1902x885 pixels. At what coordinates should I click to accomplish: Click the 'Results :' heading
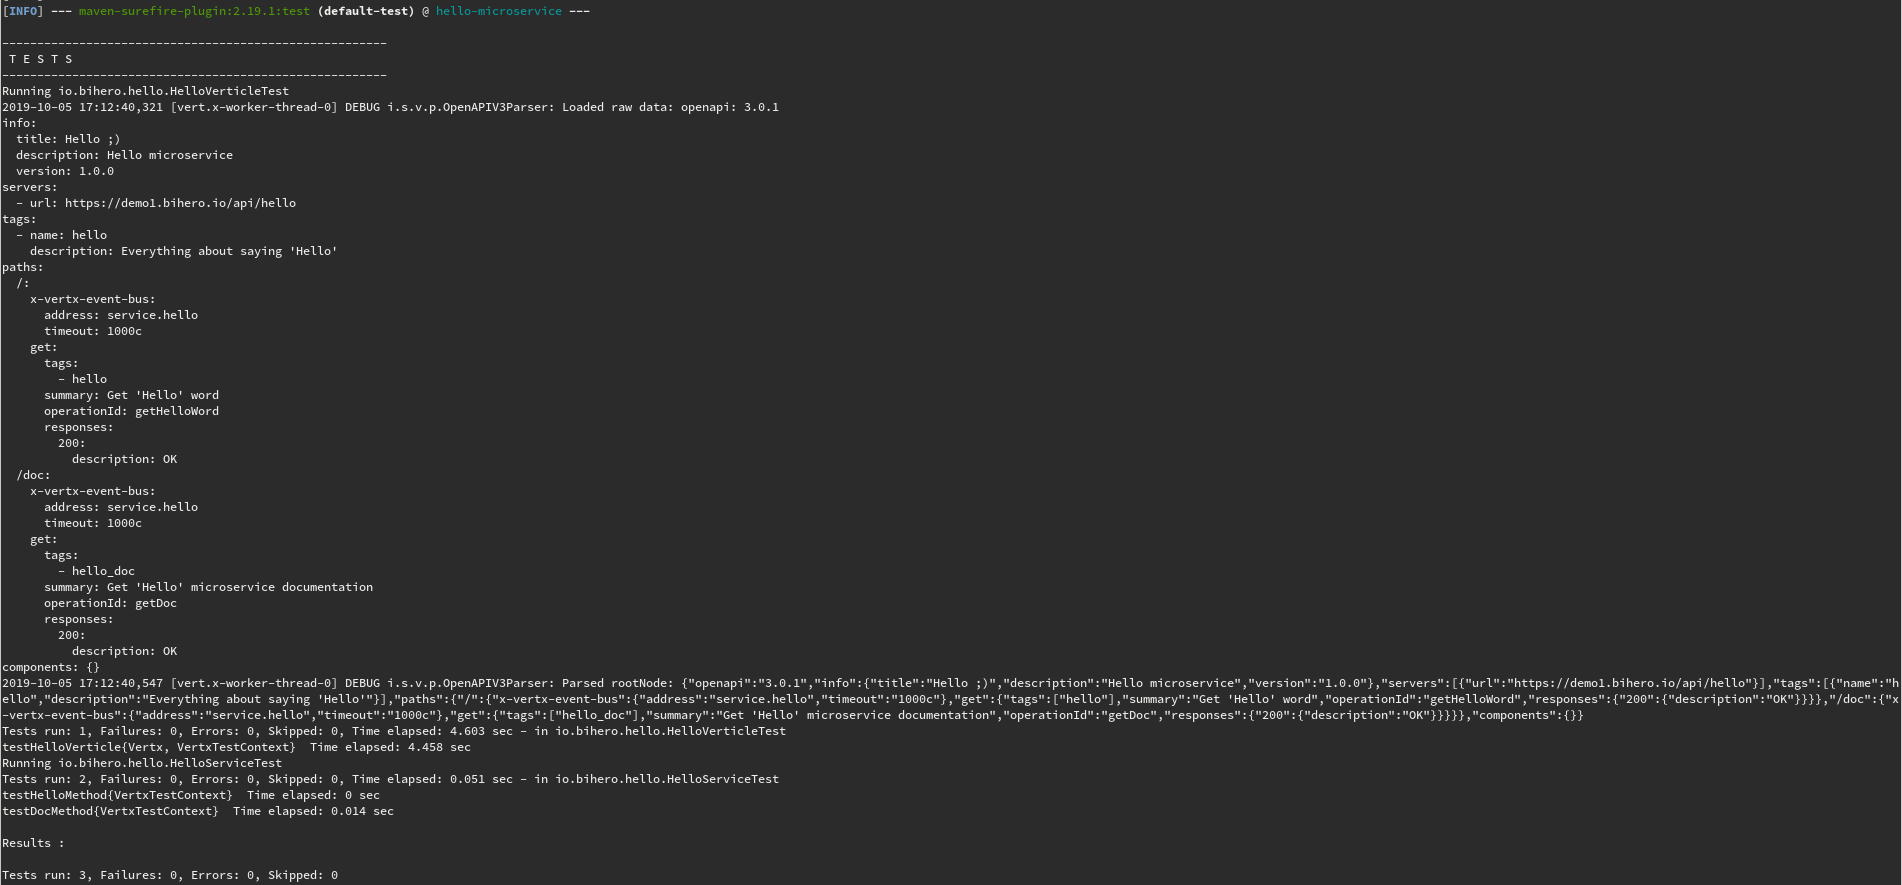click(33, 843)
